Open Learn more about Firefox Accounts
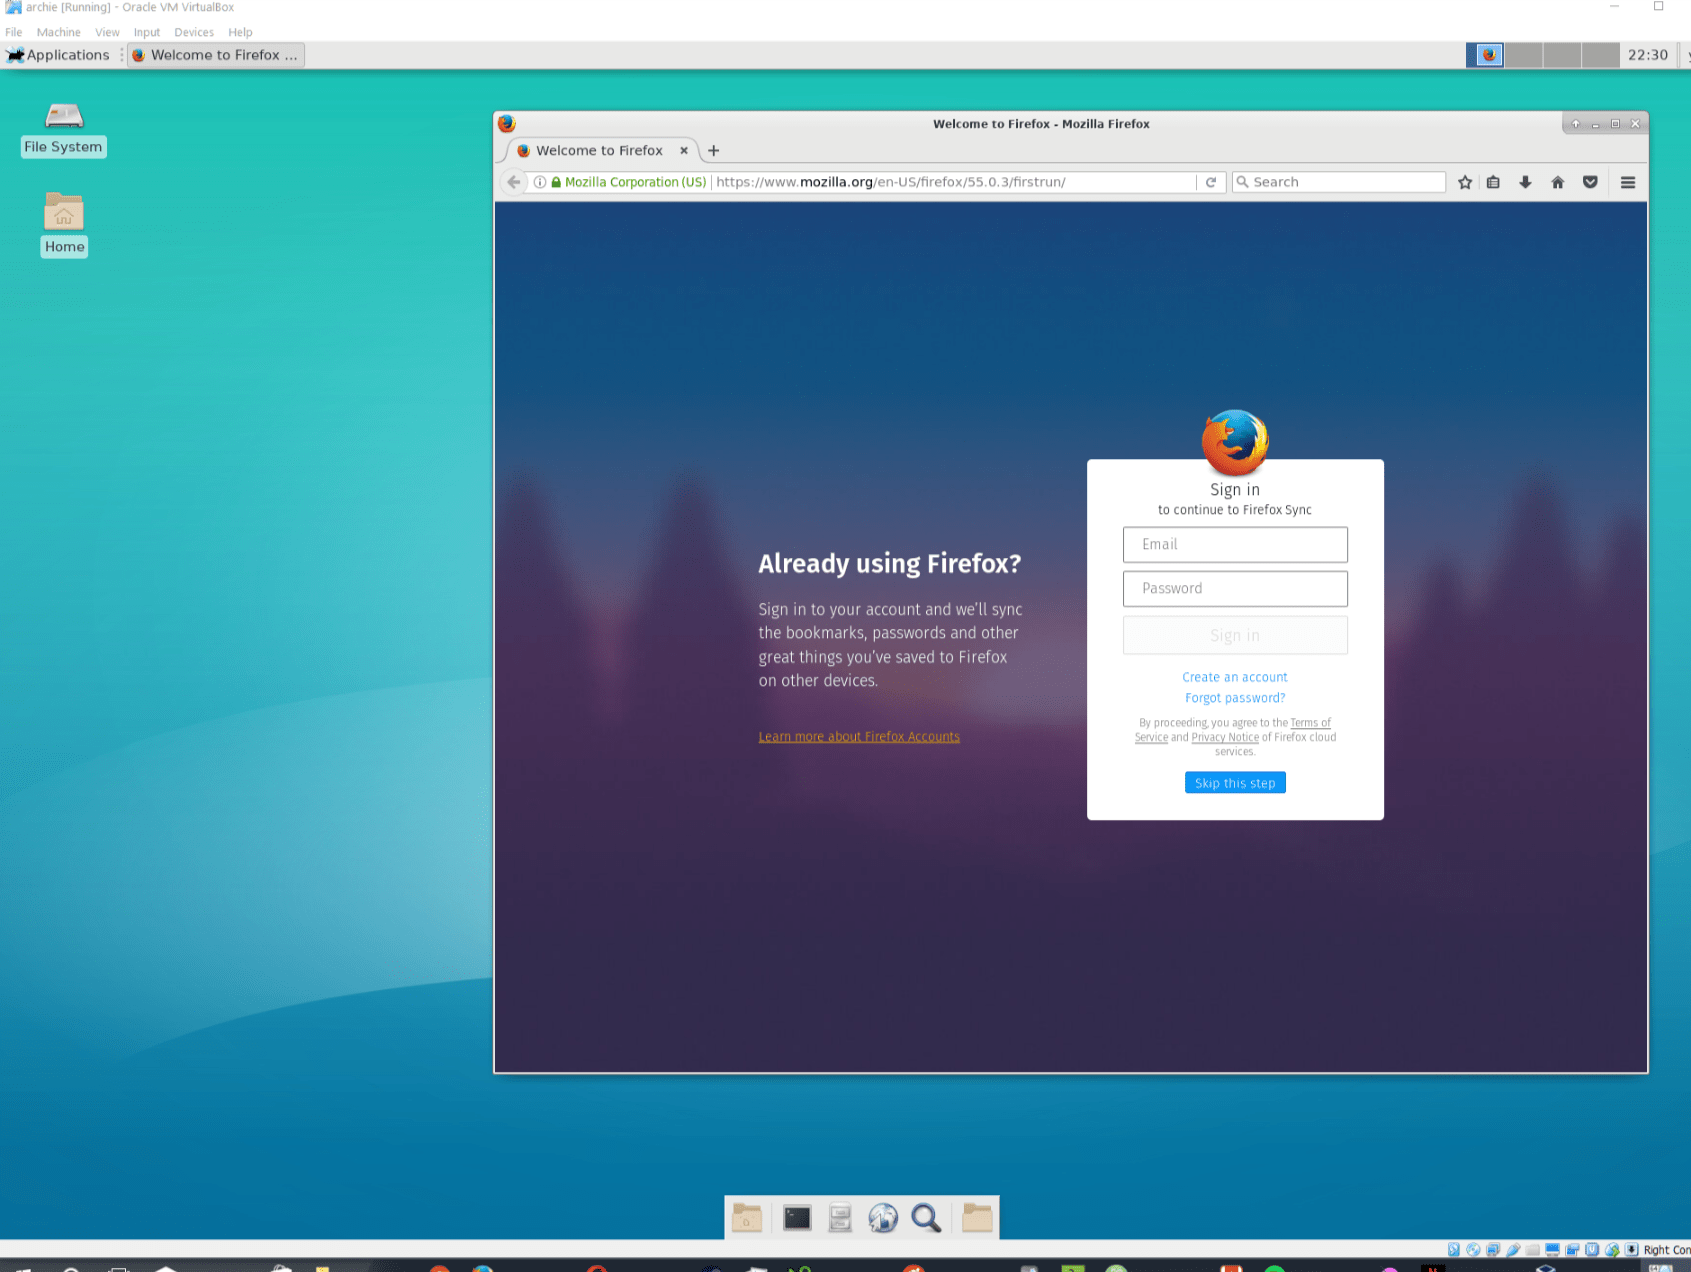Screen dimensions: 1691x1272 click(858, 736)
